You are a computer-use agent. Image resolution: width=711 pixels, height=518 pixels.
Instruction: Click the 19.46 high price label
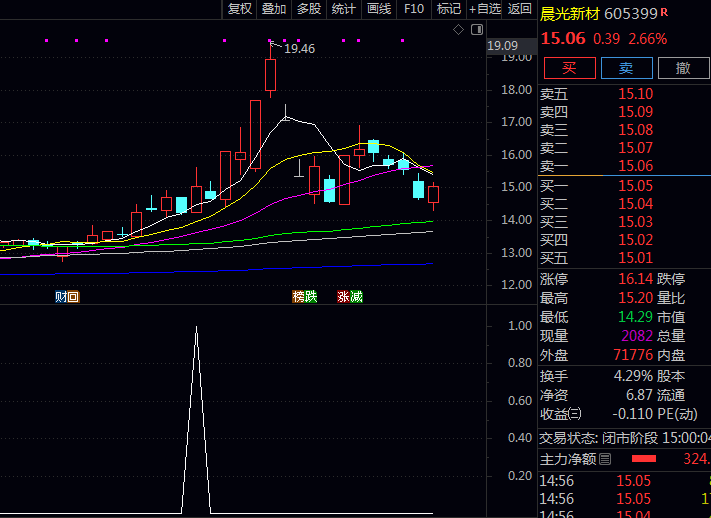(x=299, y=49)
